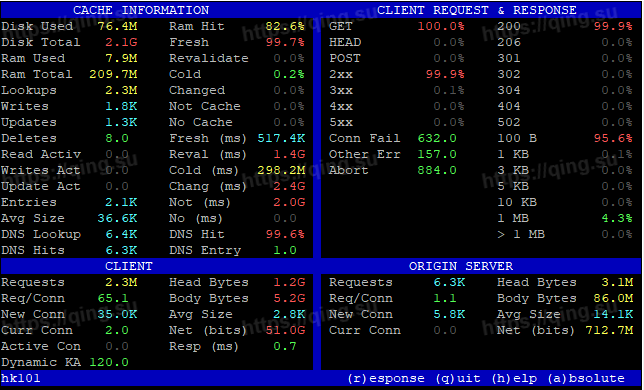This screenshot has height=390, width=644.
Task: Click the Abort 884.0 value
Action: (437, 170)
